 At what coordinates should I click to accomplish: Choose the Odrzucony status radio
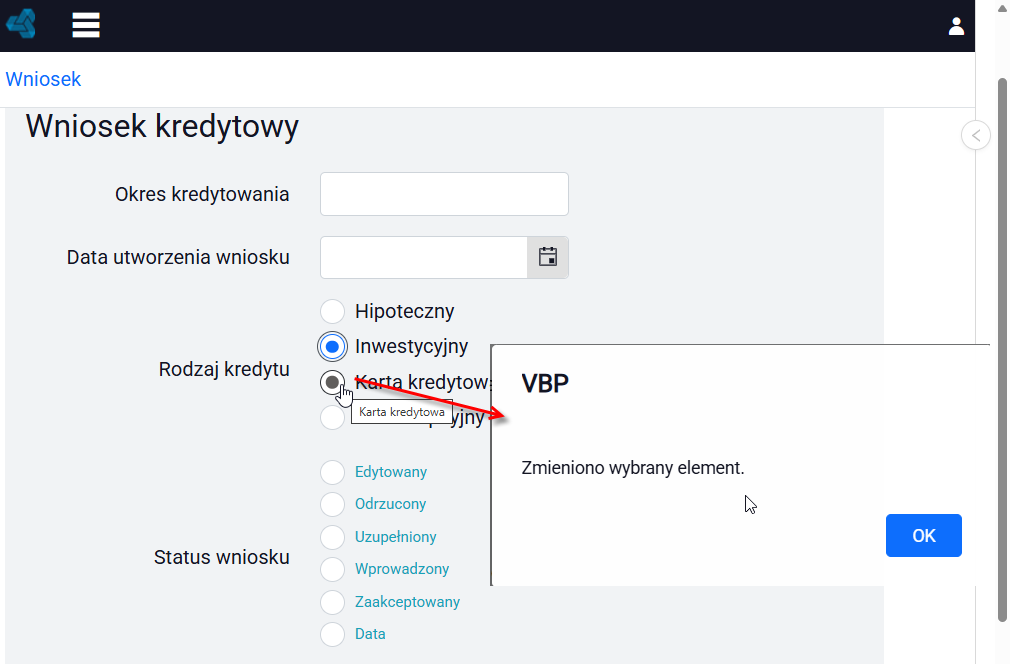(332, 504)
